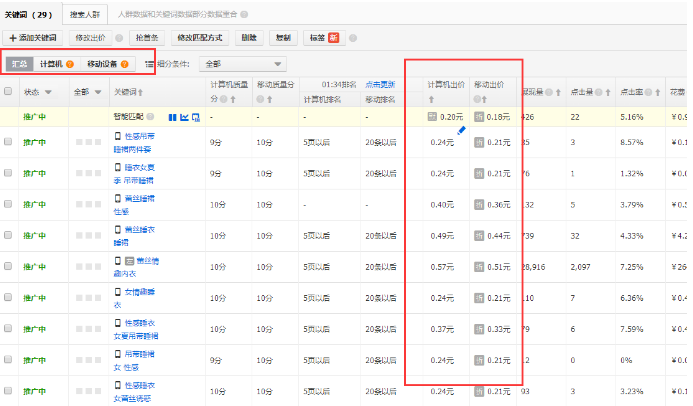Check the row with 0.49元 computer bid
This screenshot has height=406, width=693.
(x=8, y=235)
